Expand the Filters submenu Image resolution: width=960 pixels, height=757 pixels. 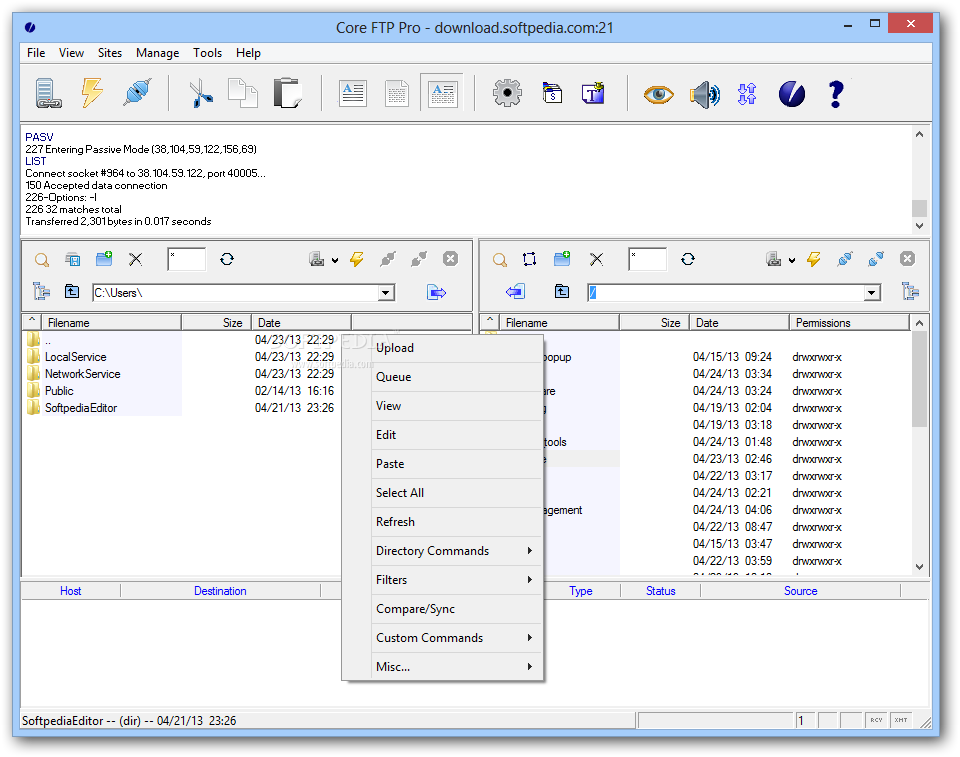(457, 579)
